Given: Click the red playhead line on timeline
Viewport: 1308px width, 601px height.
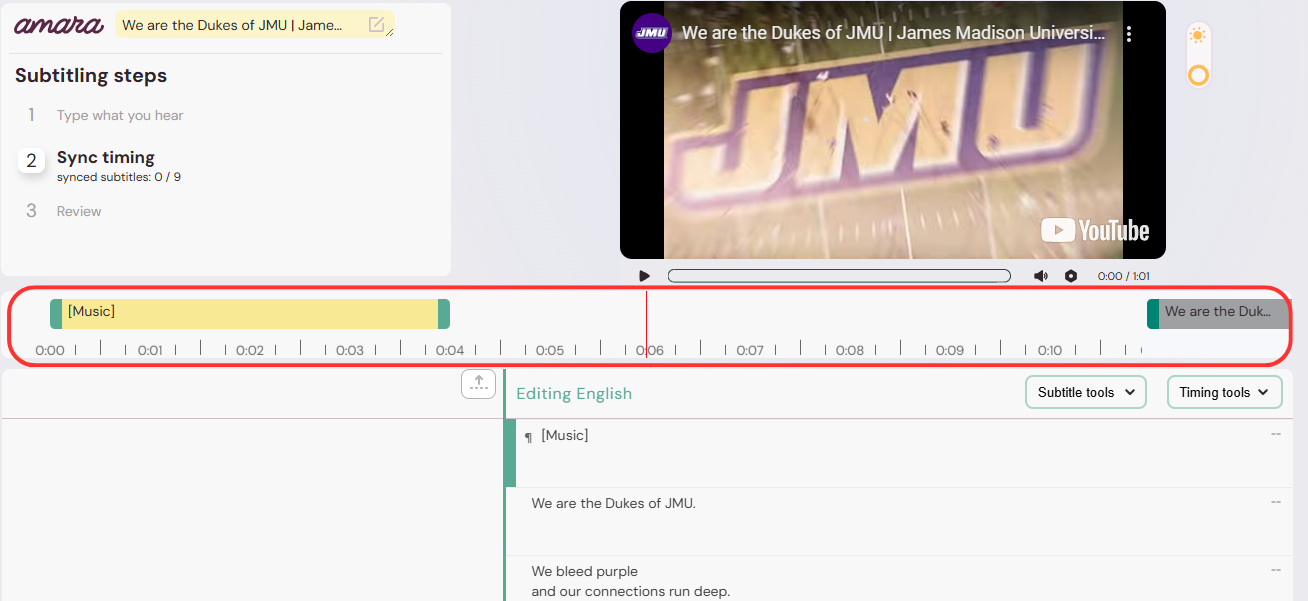Looking at the screenshot, I should tap(646, 327).
